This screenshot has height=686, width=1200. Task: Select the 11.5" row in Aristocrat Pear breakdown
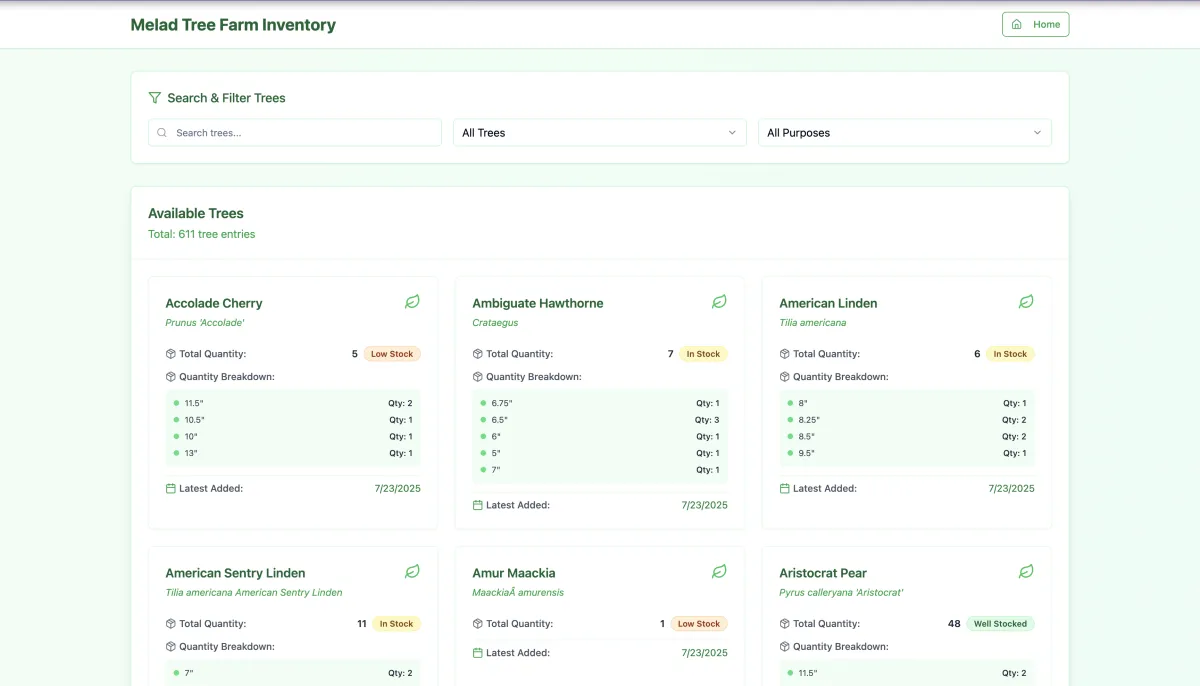(907, 673)
